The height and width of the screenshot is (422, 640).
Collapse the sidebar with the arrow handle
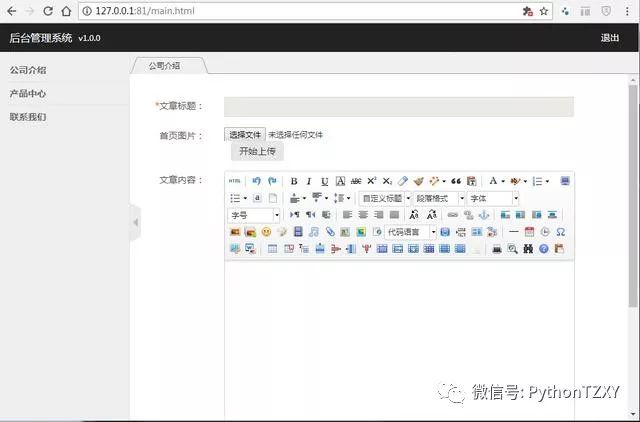click(136, 222)
